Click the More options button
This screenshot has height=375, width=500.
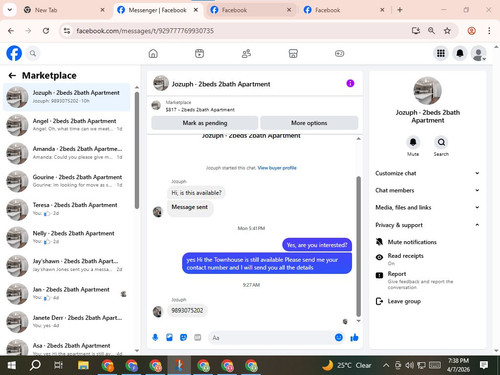[x=309, y=123]
